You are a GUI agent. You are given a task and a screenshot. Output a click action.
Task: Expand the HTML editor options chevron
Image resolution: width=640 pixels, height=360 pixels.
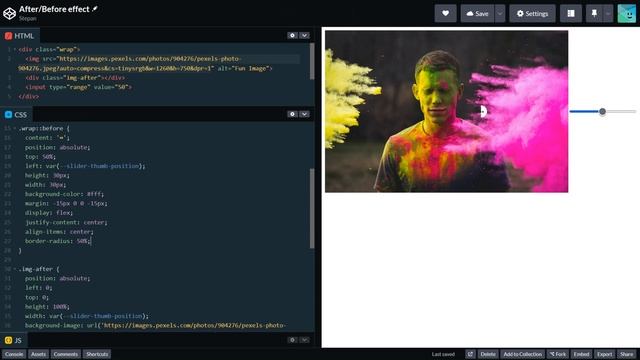point(304,36)
